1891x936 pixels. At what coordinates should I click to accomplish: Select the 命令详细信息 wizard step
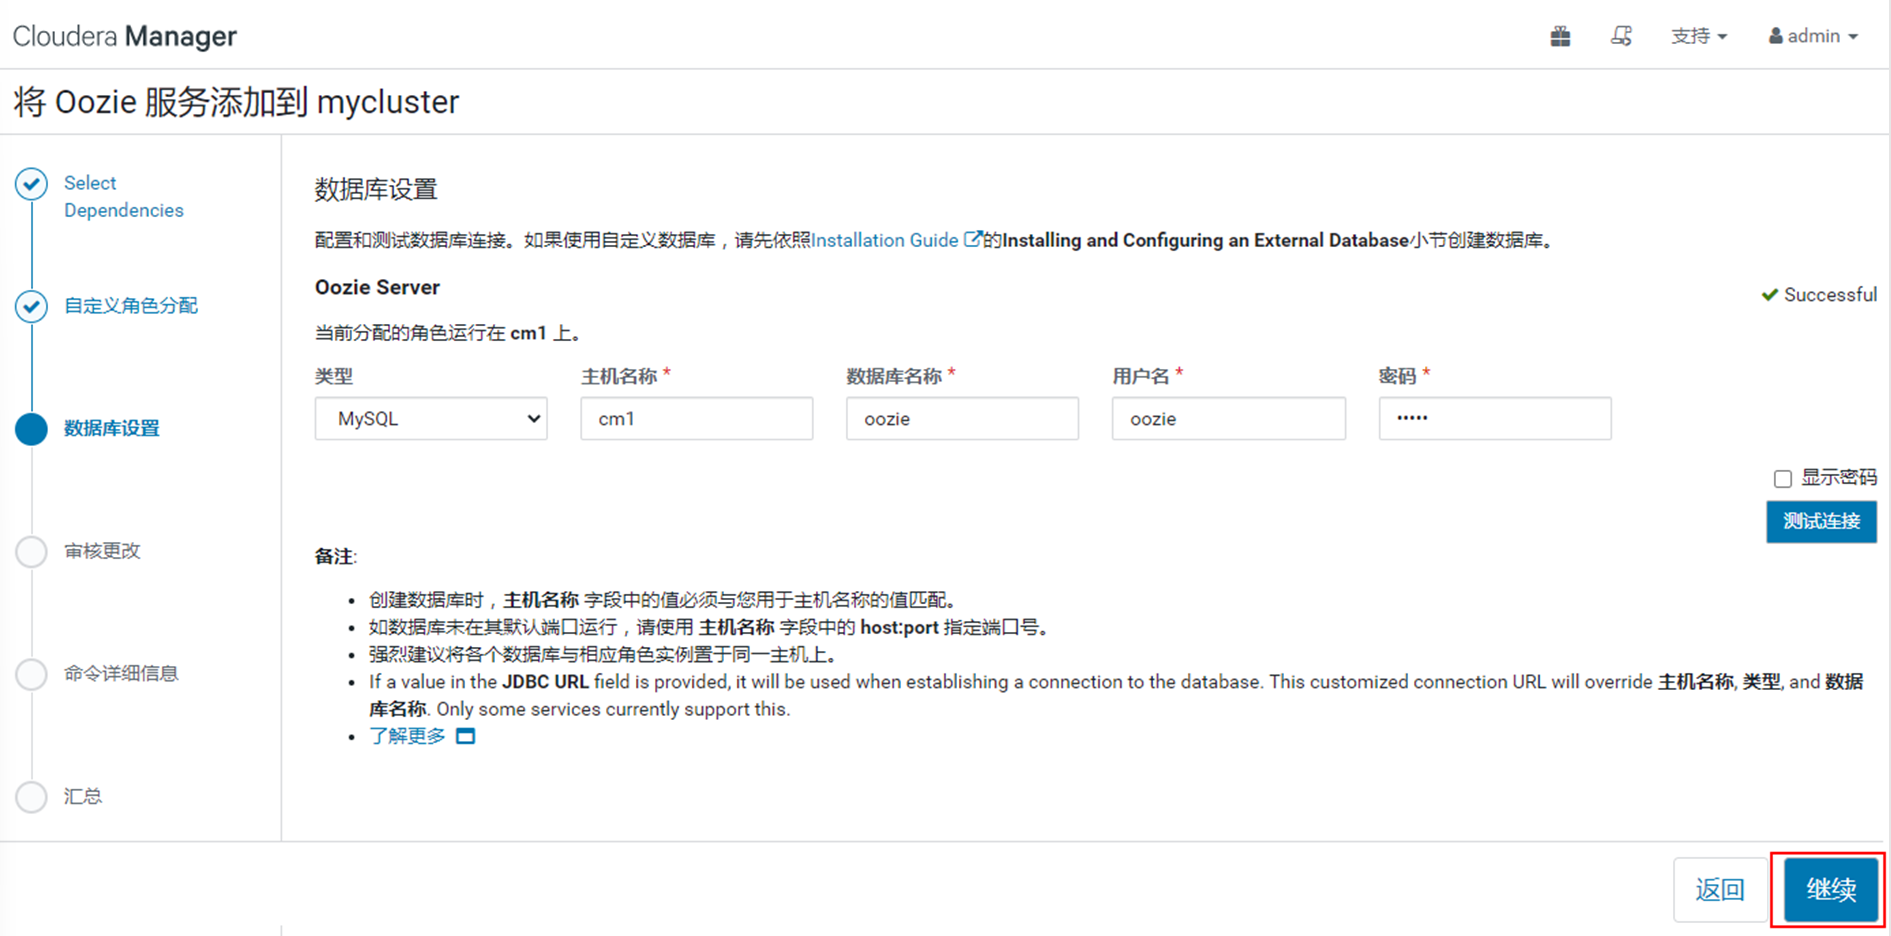coord(121,674)
